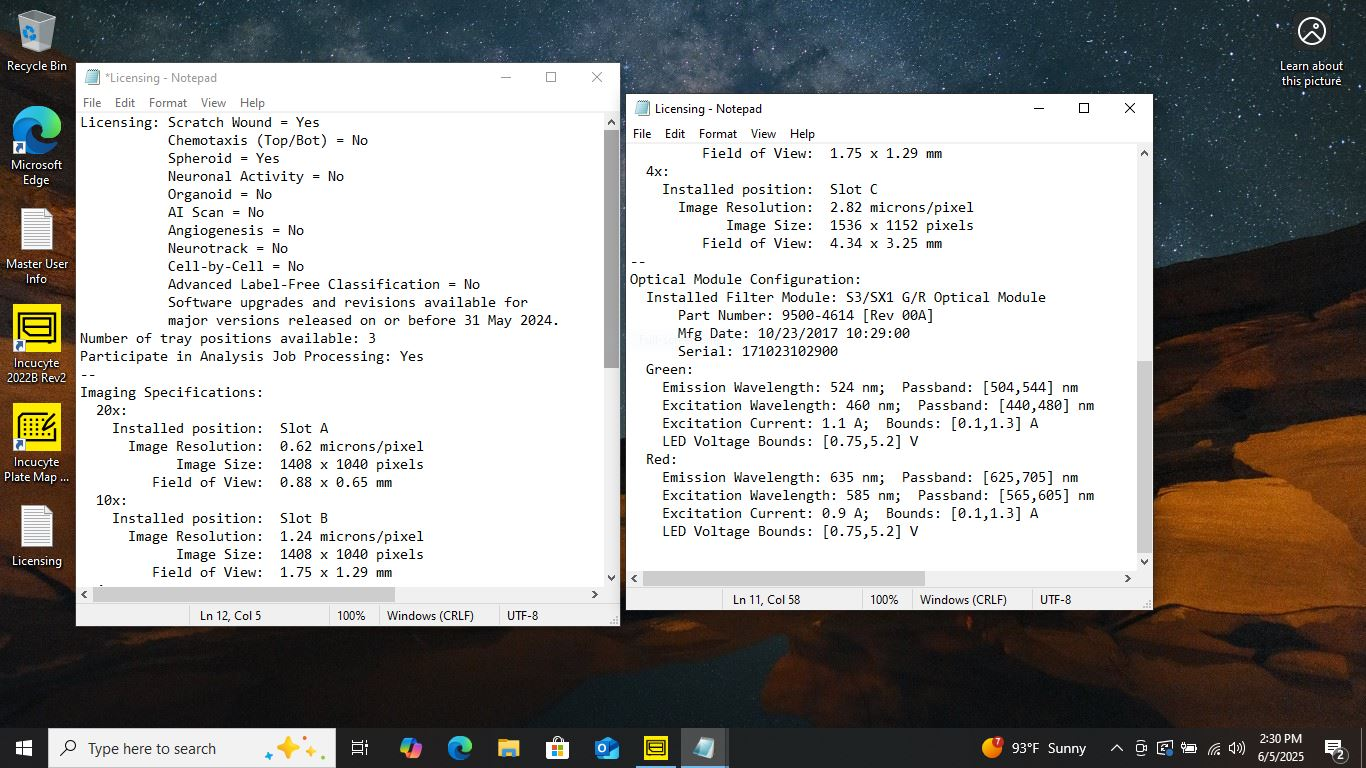Close the left *Licensing Notepad window
The height and width of the screenshot is (768, 1366).
[x=597, y=78]
